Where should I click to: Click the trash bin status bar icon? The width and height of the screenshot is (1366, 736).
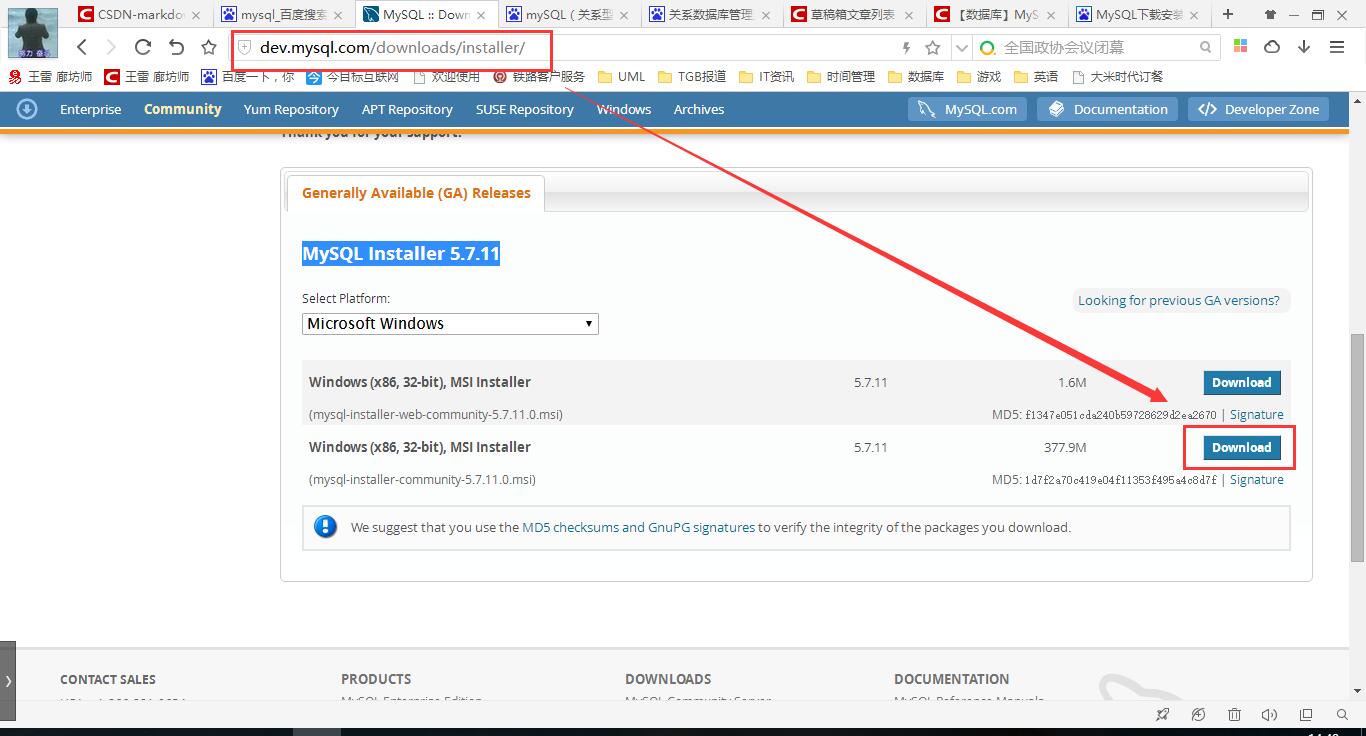pos(1234,715)
